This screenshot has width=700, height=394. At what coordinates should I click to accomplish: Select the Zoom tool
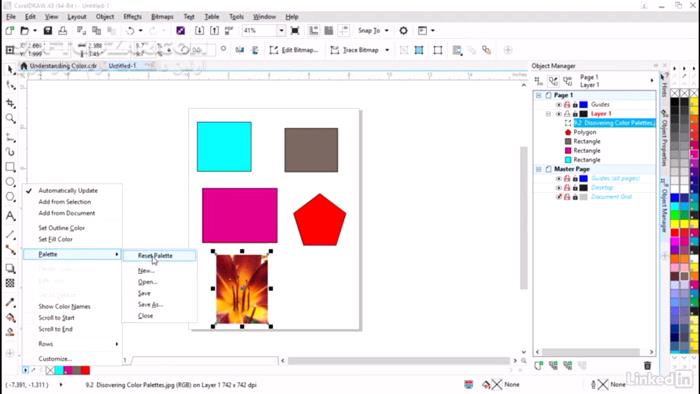(x=10, y=119)
